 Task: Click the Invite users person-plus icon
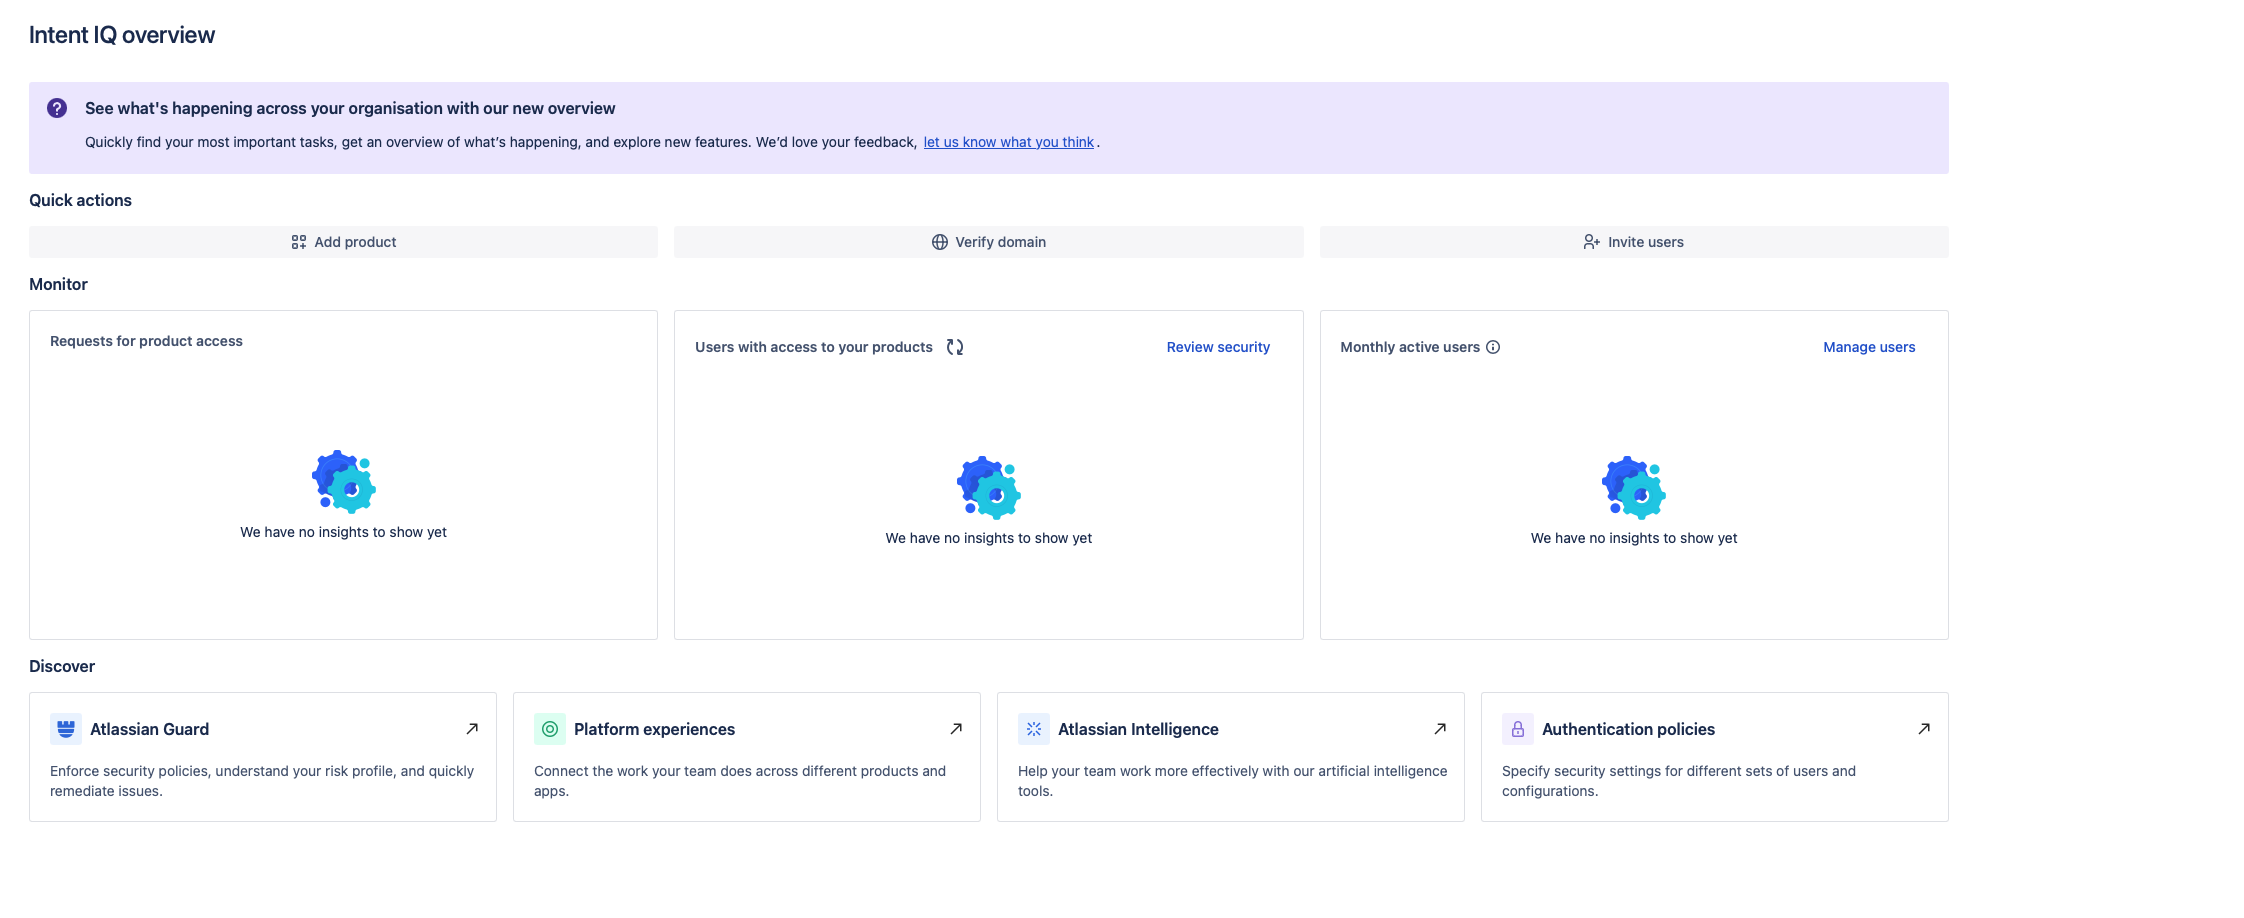click(1591, 242)
